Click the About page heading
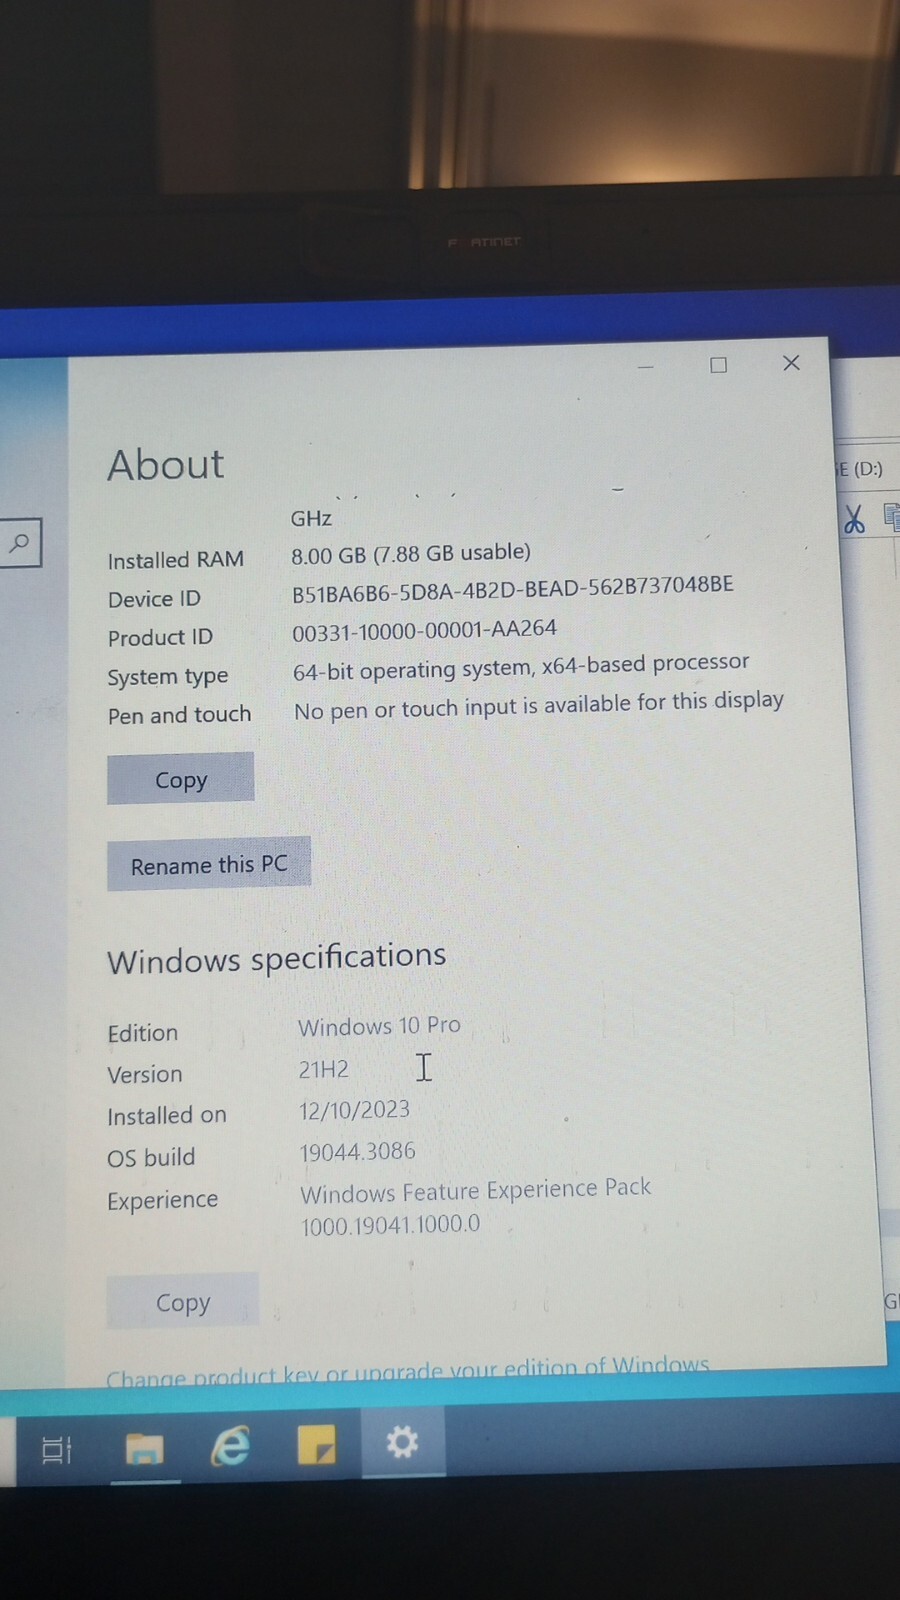Screen dimensions: 900x1600 (166, 465)
